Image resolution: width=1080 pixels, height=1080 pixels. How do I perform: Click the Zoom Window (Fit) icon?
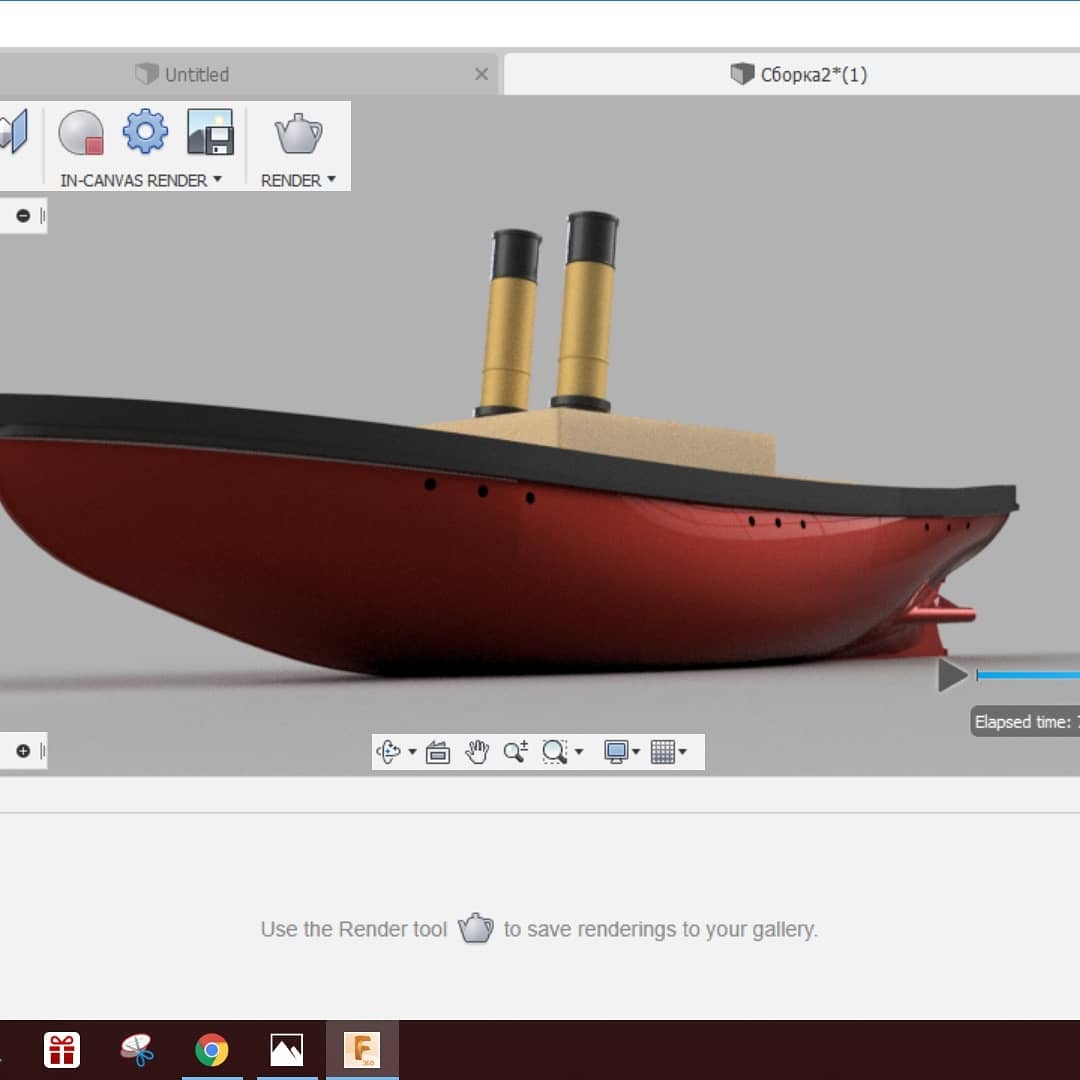[x=555, y=752]
